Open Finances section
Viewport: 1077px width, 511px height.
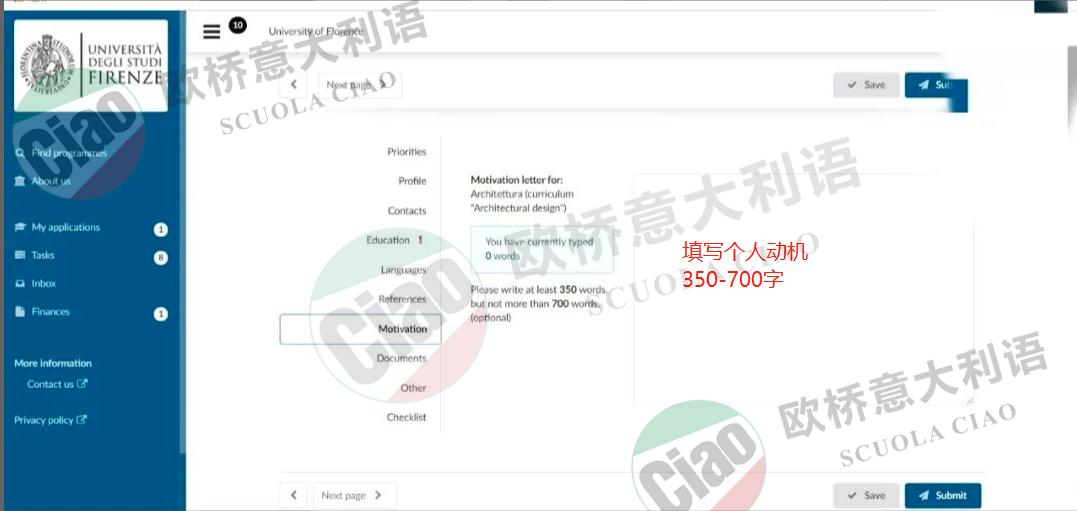[x=43, y=312]
